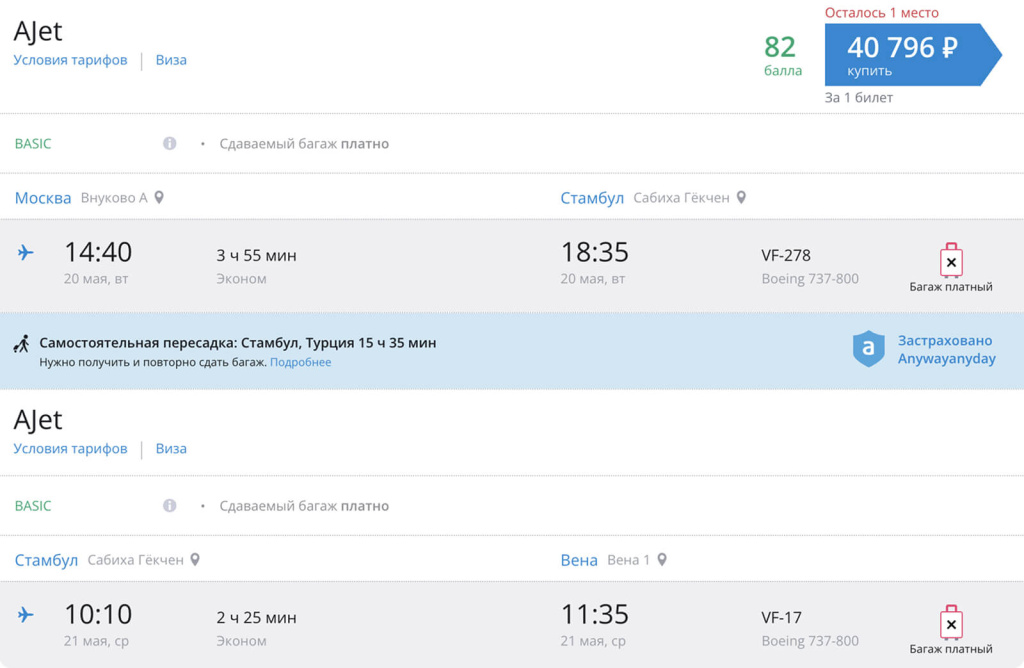Image resolution: width=1024 pixels, height=668 pixels.
Task: Click walking passenger transfer icon
Action: pos(22,343)
